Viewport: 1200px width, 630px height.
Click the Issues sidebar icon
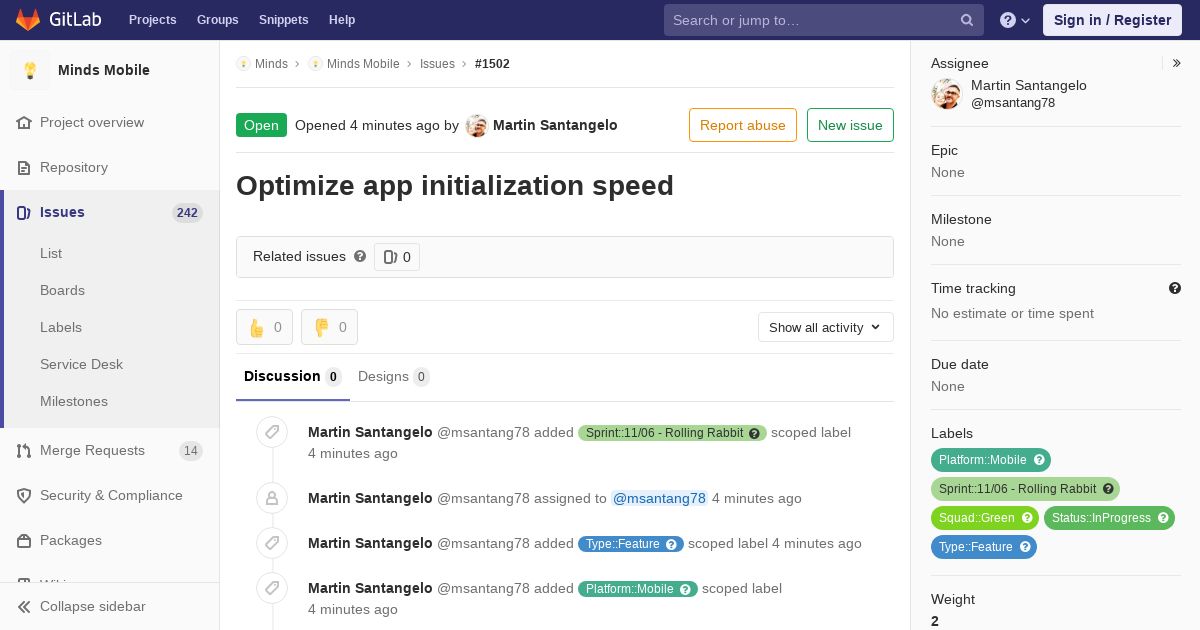(24, 212)
